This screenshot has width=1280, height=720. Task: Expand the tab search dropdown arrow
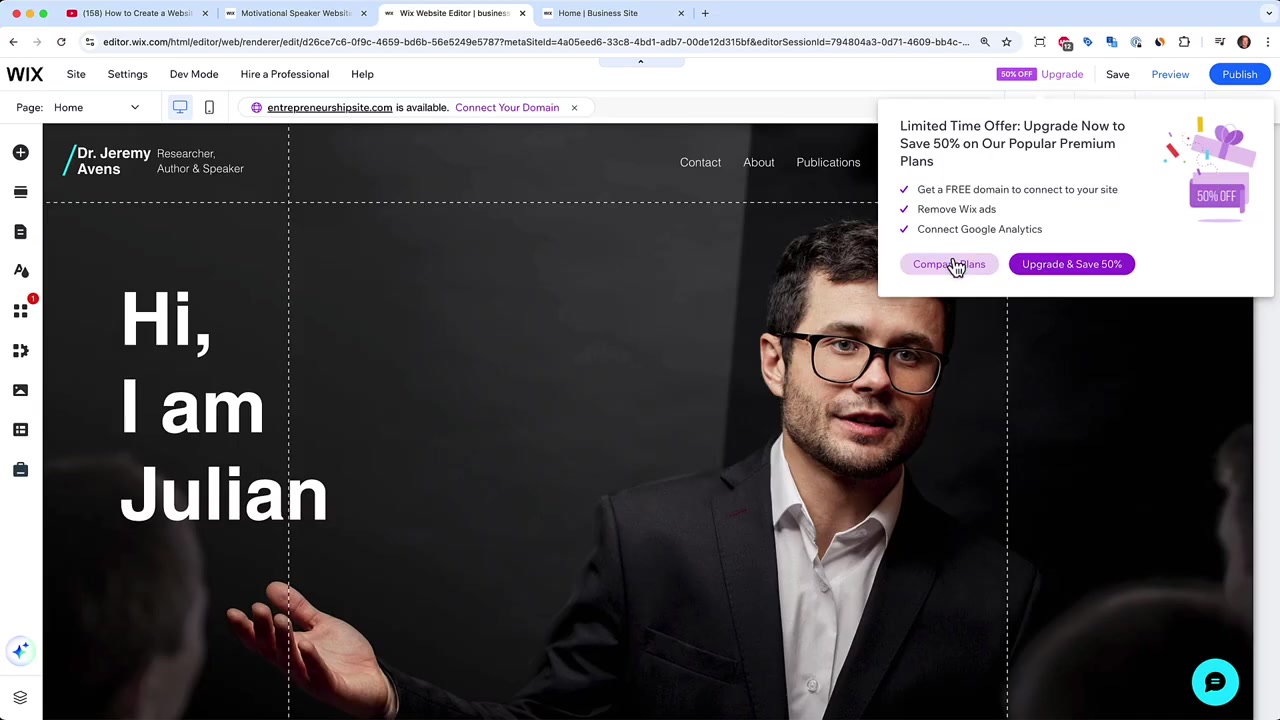(x=1269, y=13)
